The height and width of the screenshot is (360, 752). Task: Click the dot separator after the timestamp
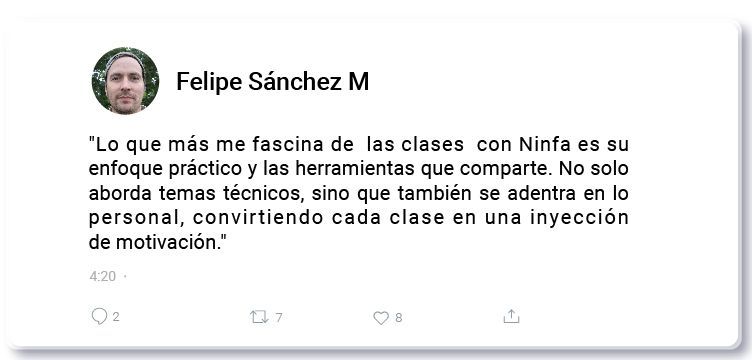coord(125,276)
